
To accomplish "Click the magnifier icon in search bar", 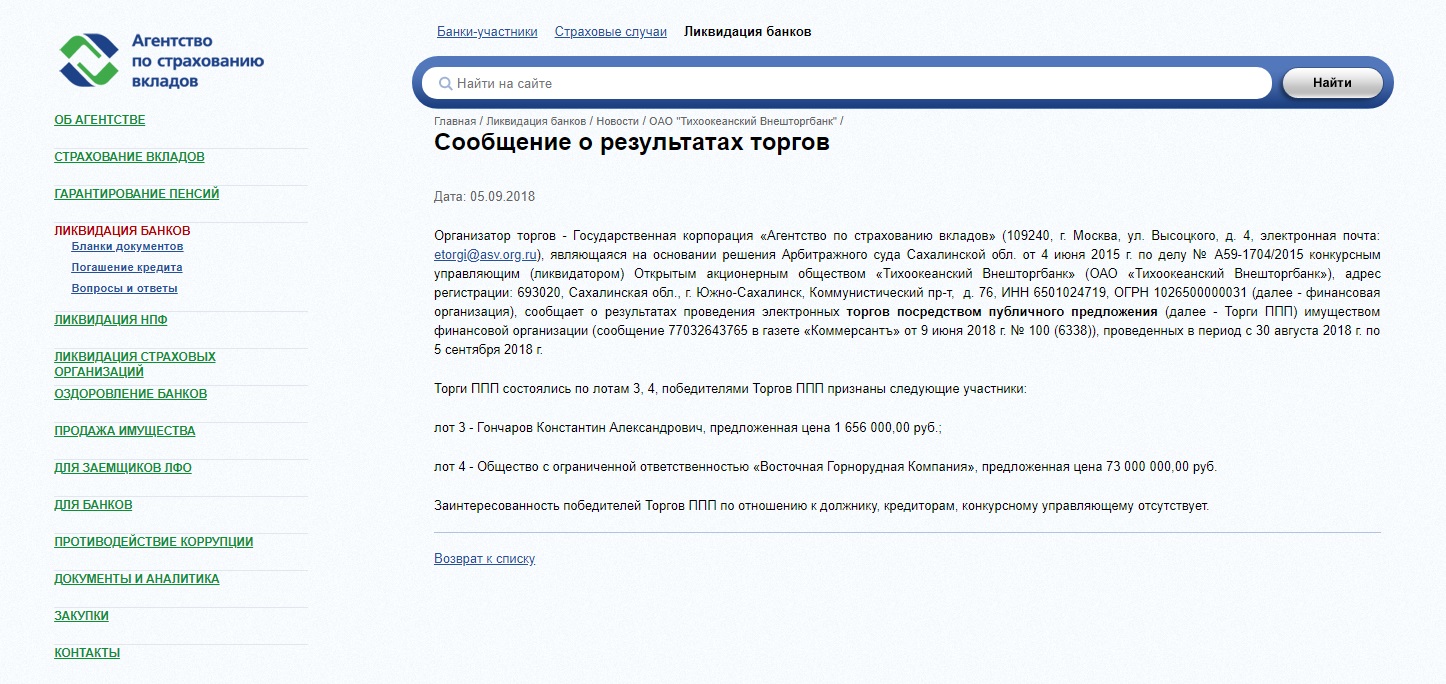I will pyautogui.click(x=446, y=83).
